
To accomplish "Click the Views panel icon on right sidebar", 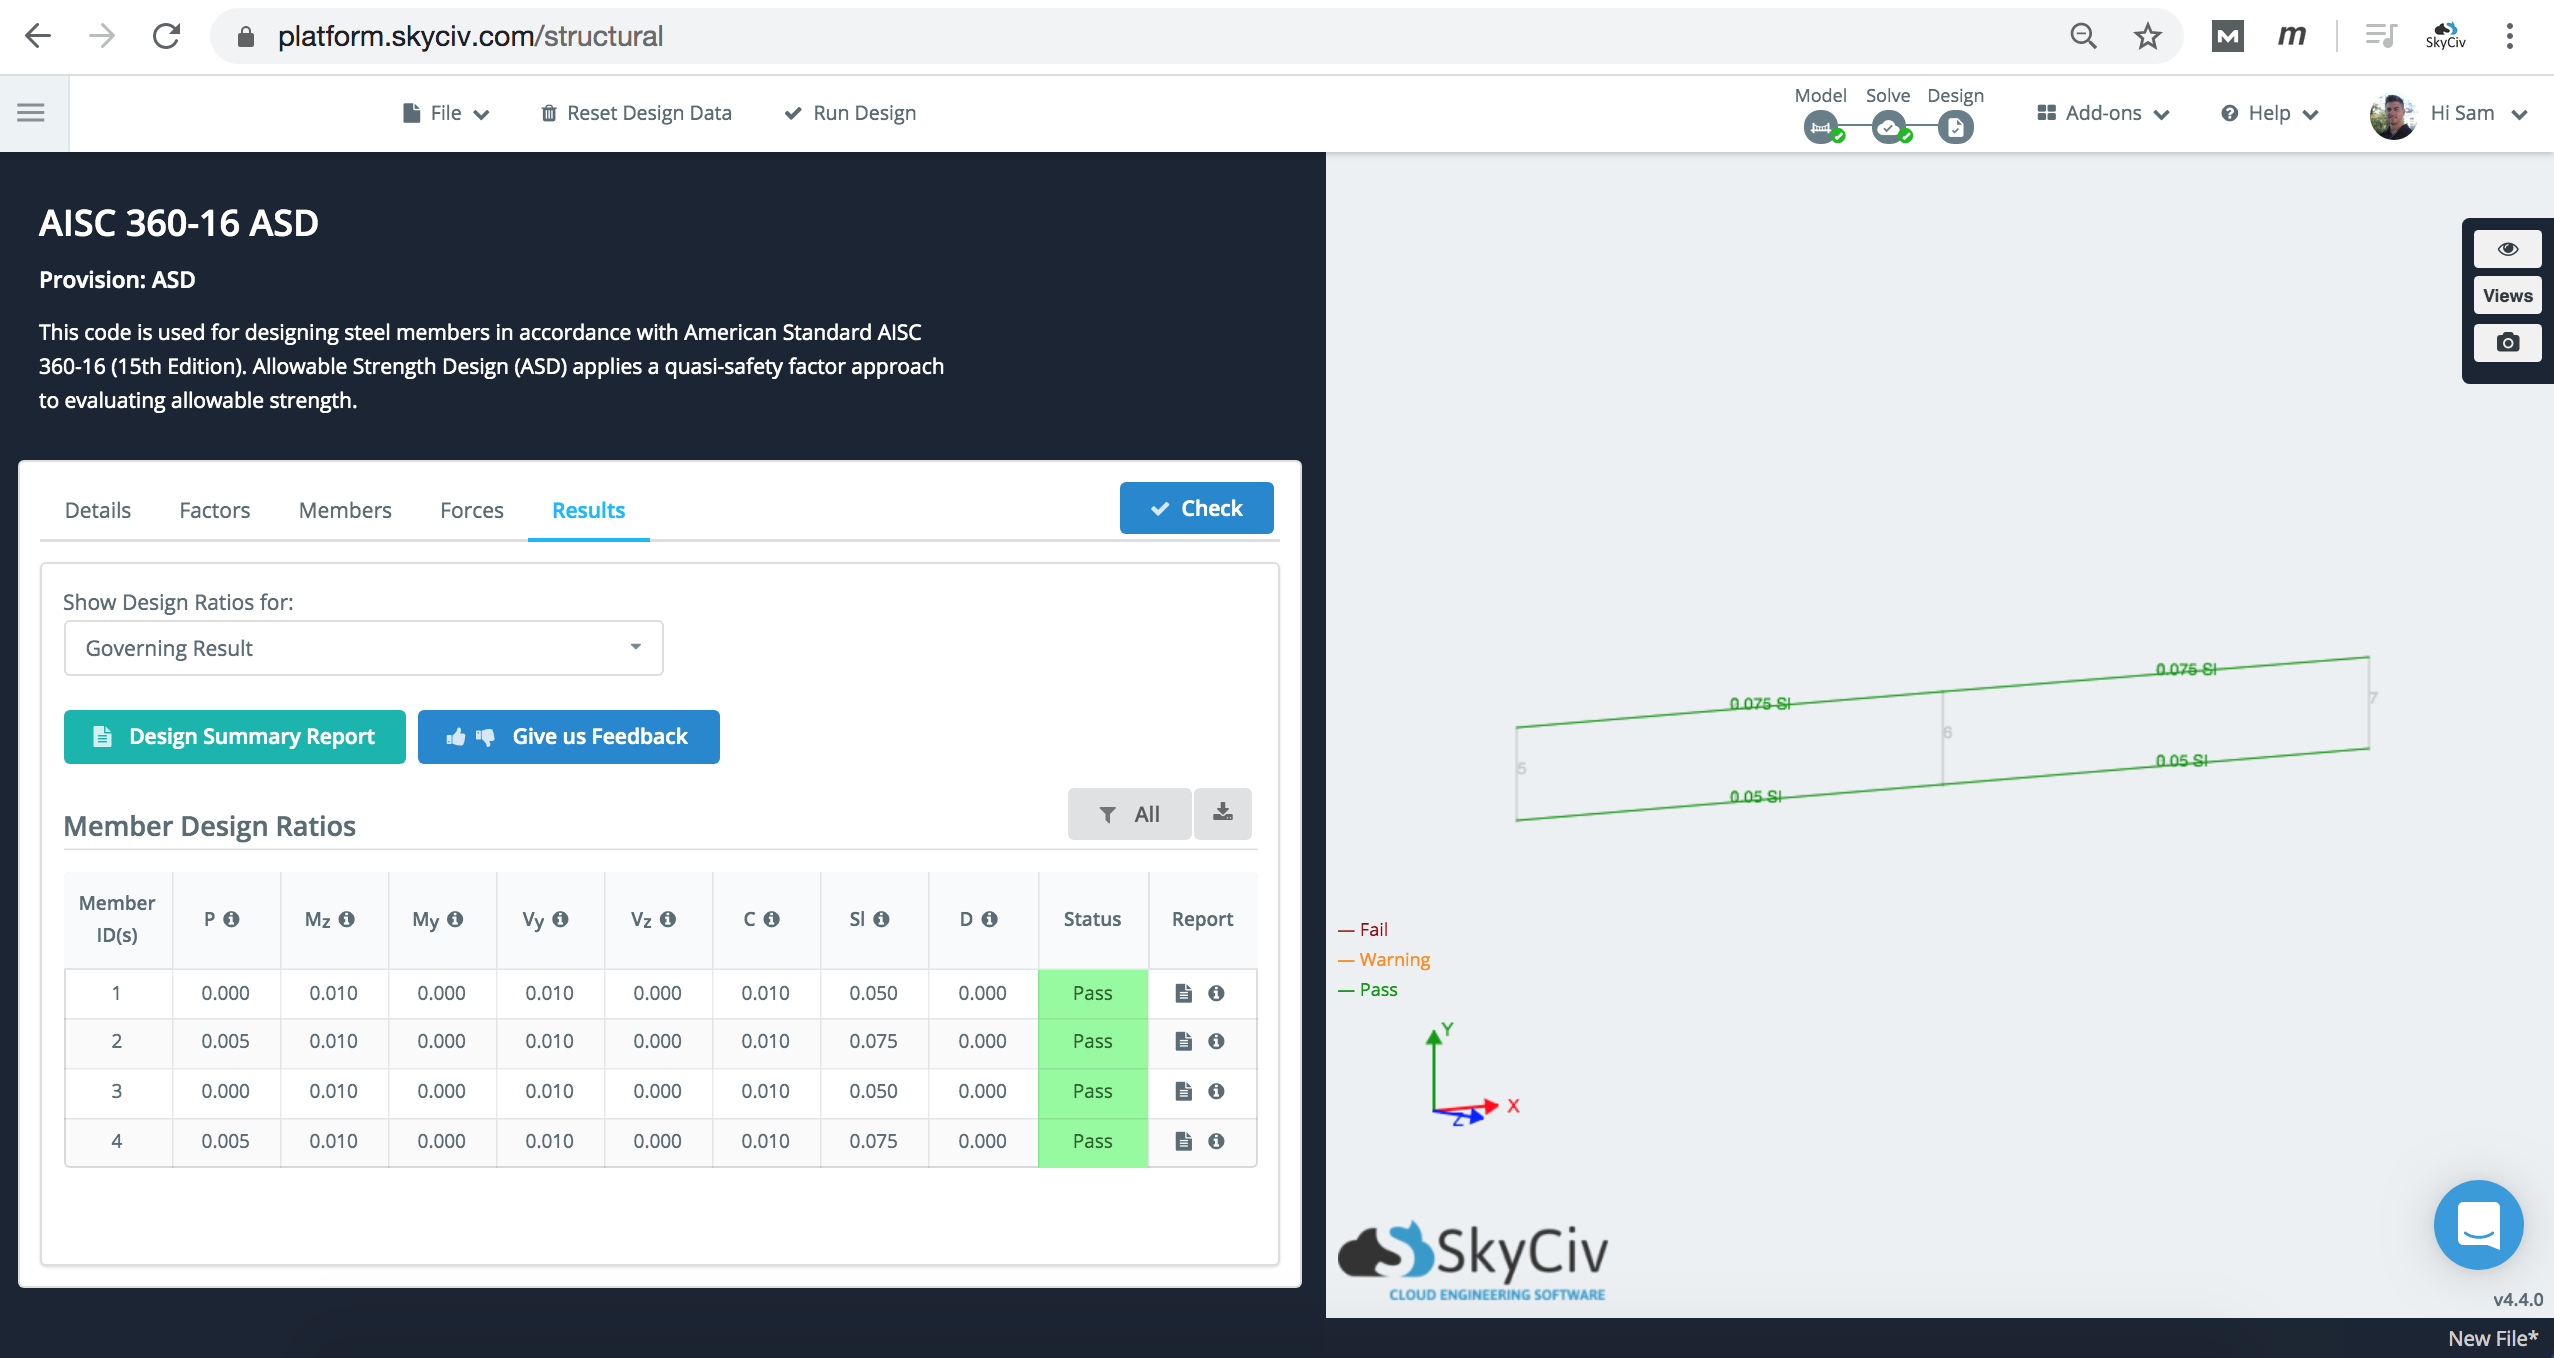I will [x=2507, y=296].
